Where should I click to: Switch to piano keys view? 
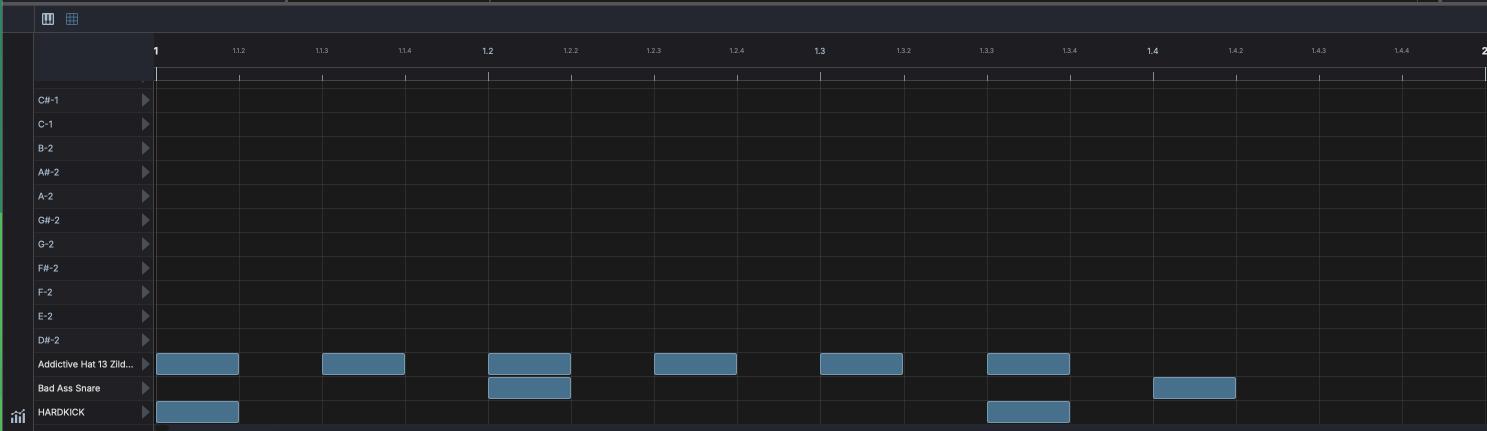point(48,19)
